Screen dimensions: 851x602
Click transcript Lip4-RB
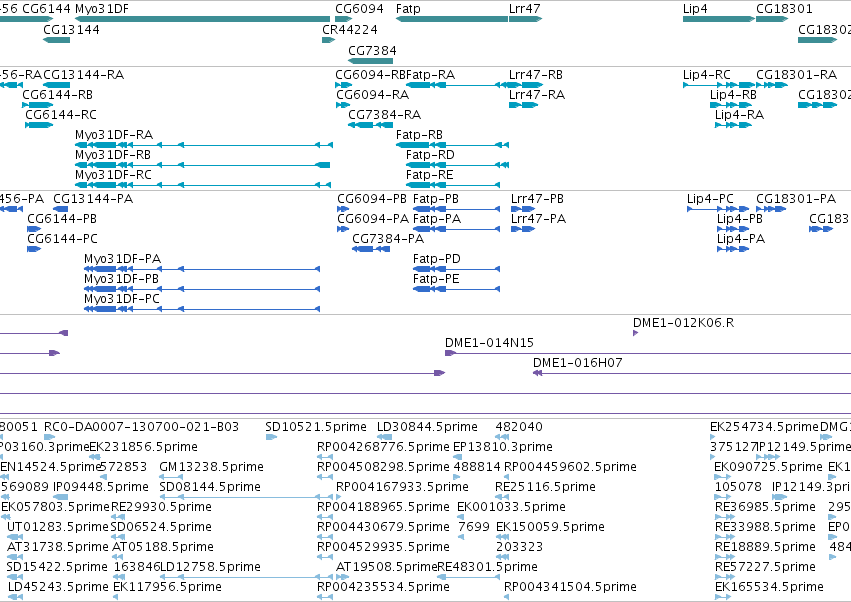click(731, 105)
